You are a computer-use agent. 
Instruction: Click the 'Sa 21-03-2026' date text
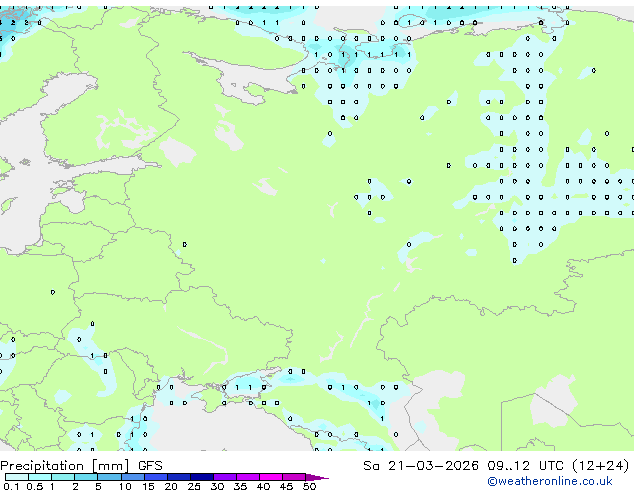pyautogui.click(x=421, y=466)
